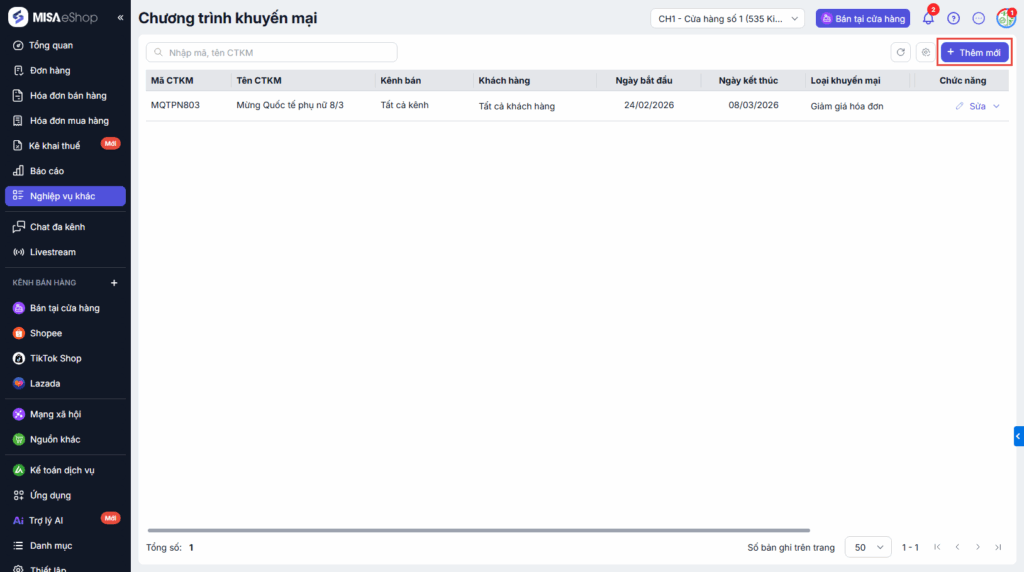Go to previous page
1024x572 pixels.
pyautogui.click(x=957, y=547)
